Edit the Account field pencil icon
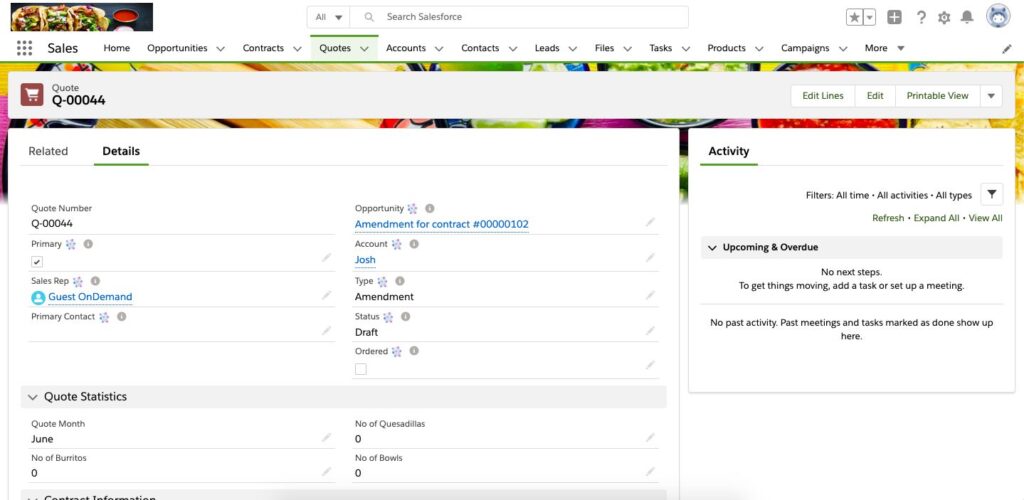Image resolution: width=1024 pixels, height=500 pixels. click(650, 258)
